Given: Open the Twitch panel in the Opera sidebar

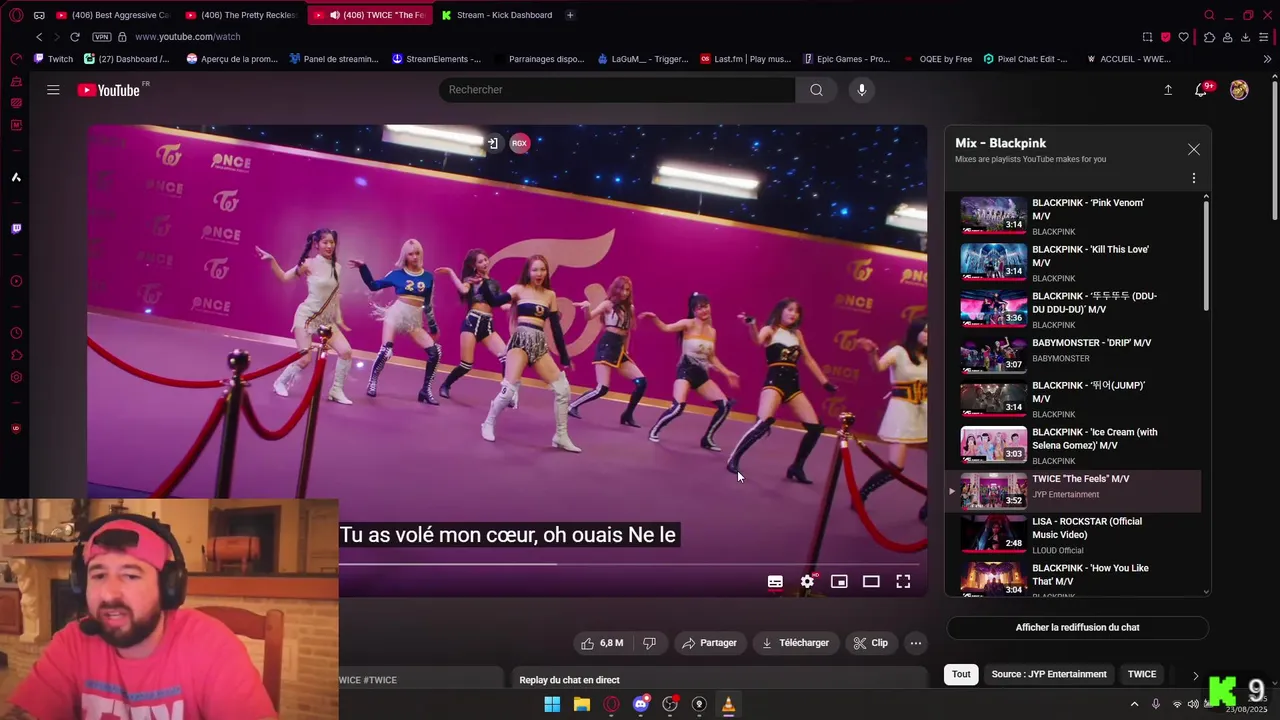Looking at the screenshot, I should coord(16,229).
